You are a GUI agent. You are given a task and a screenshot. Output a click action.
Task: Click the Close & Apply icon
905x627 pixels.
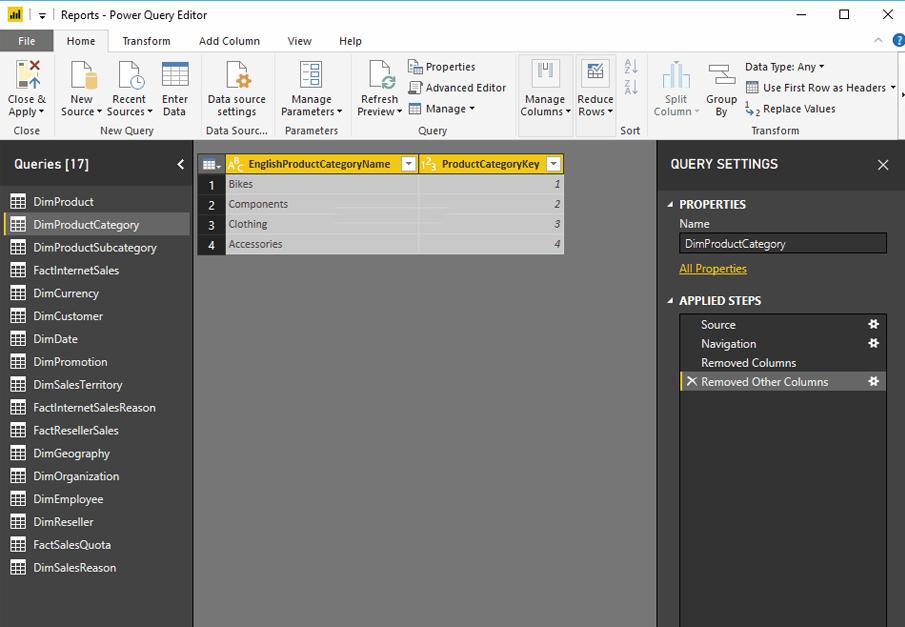point(26,76)
